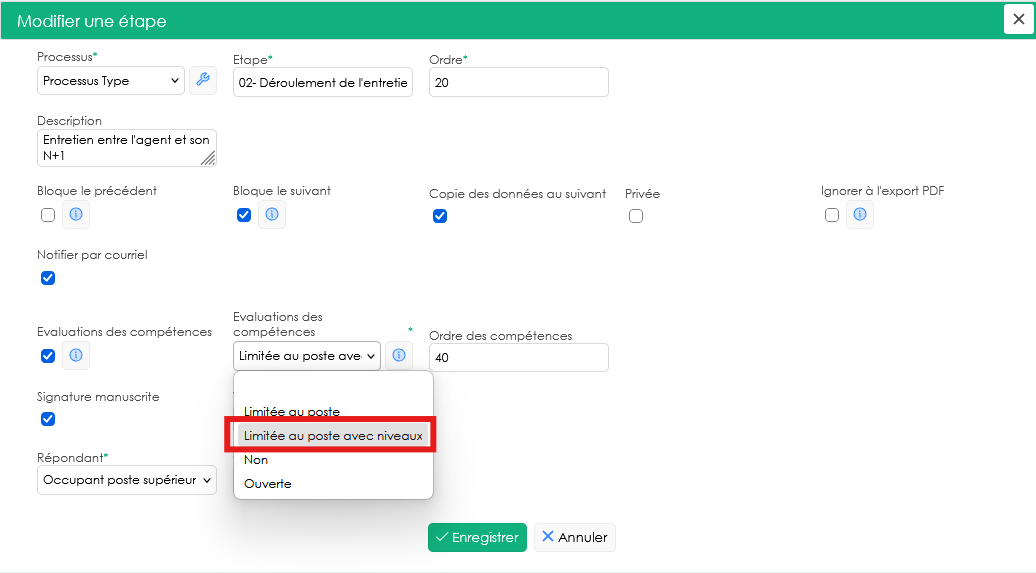Uncheck Signature manuscrite checkbox
Viewport: 1036px width, 573px height.
pyautogui.click(x=48, y=419)
